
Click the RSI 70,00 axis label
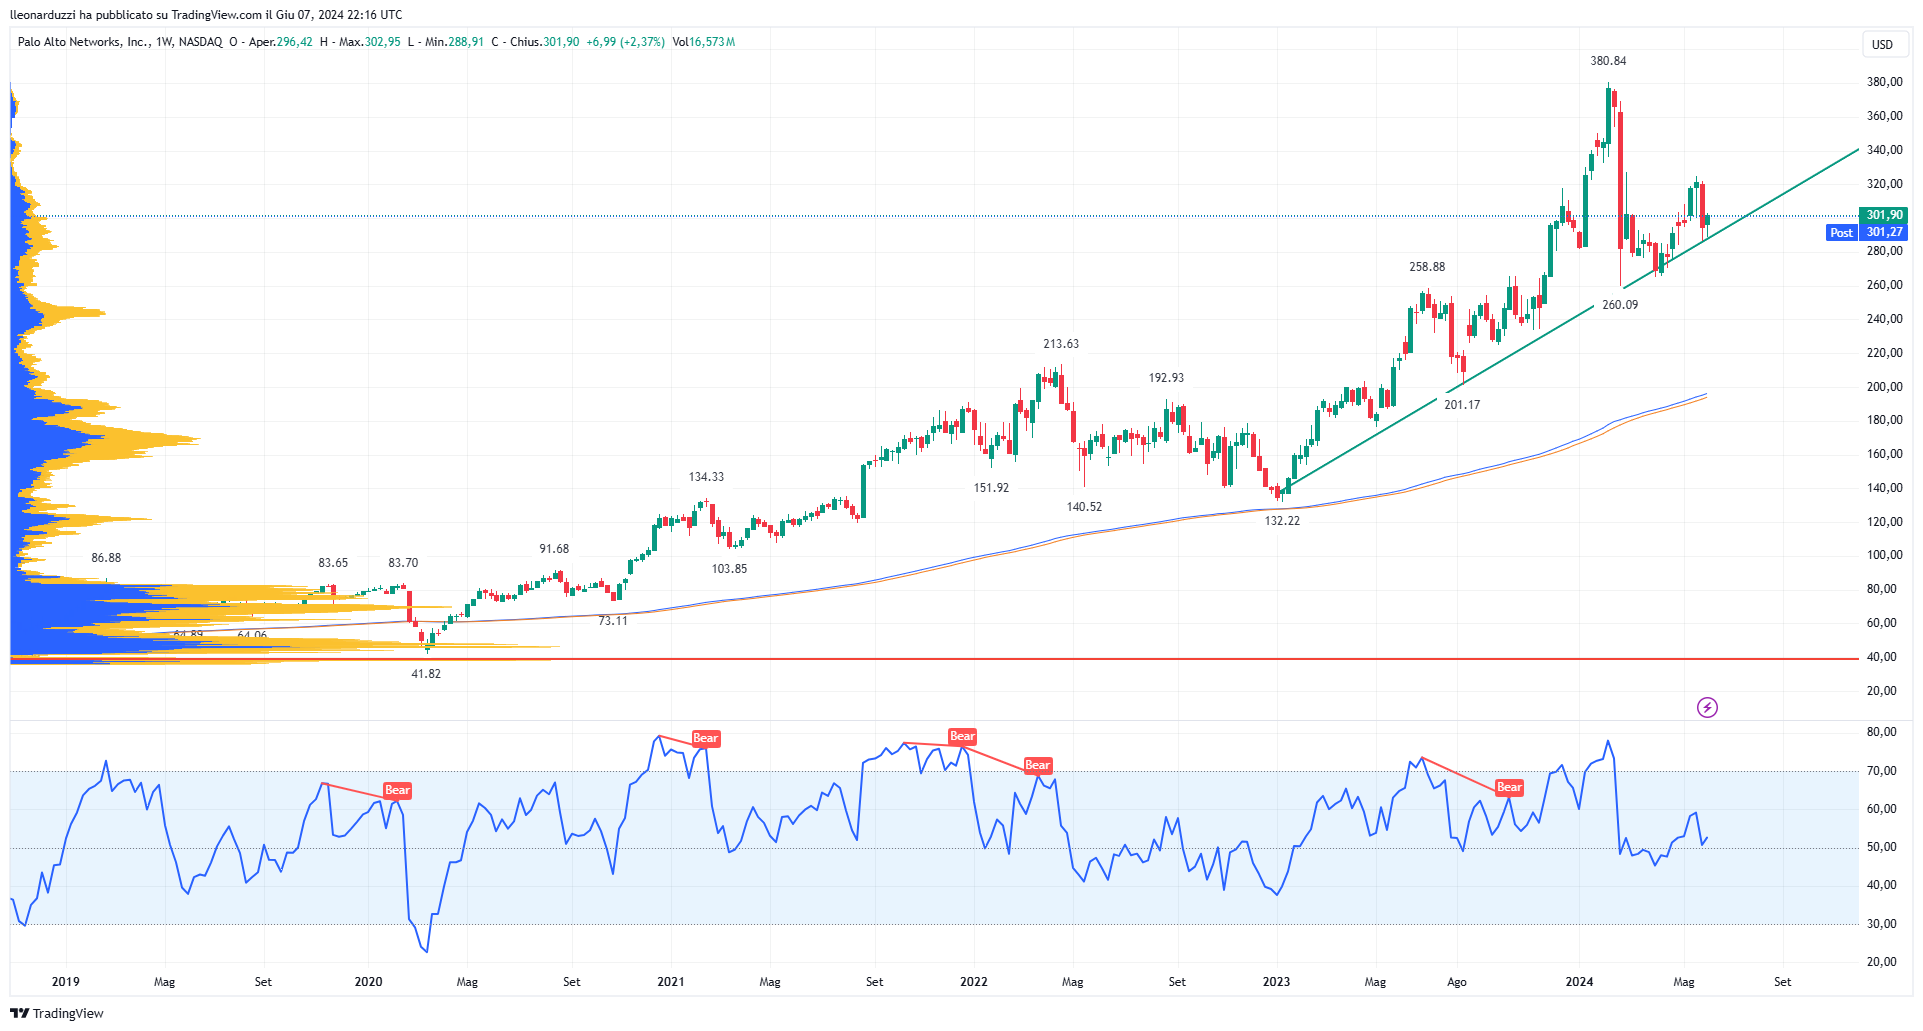(x=1881, y=771)
